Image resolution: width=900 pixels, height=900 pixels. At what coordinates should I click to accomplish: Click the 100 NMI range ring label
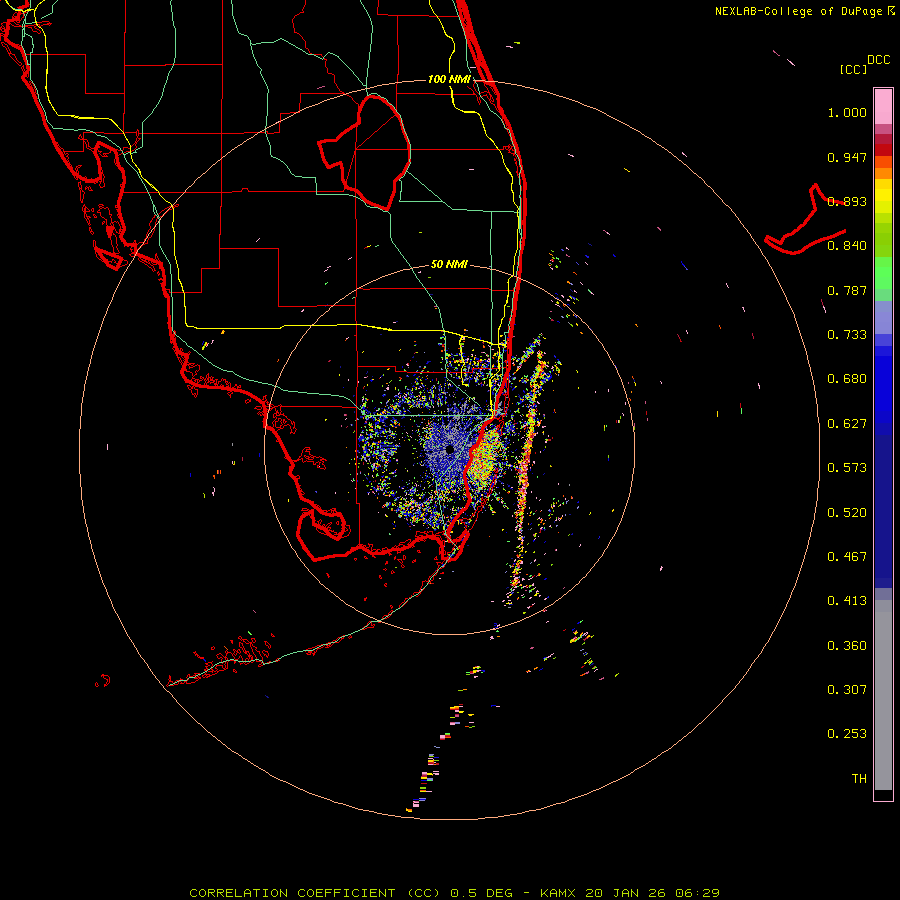pos(449,79)
